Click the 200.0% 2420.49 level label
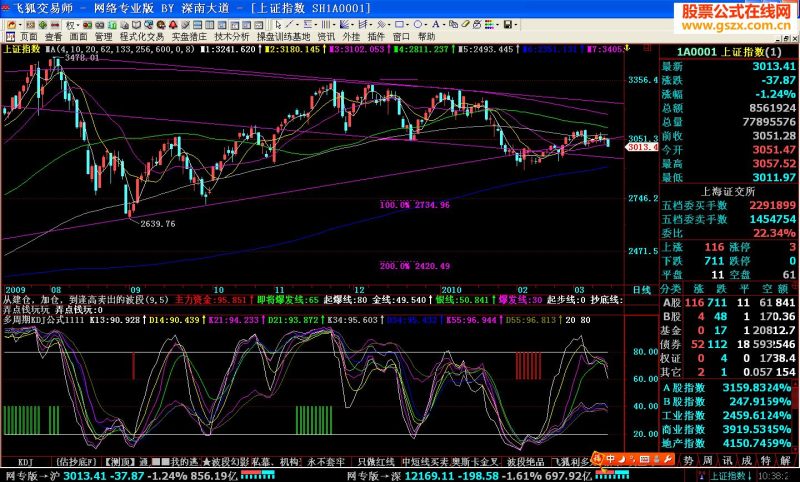Image resolution: width=800 pixels, height=482 pixels. [x=414, y=266]
